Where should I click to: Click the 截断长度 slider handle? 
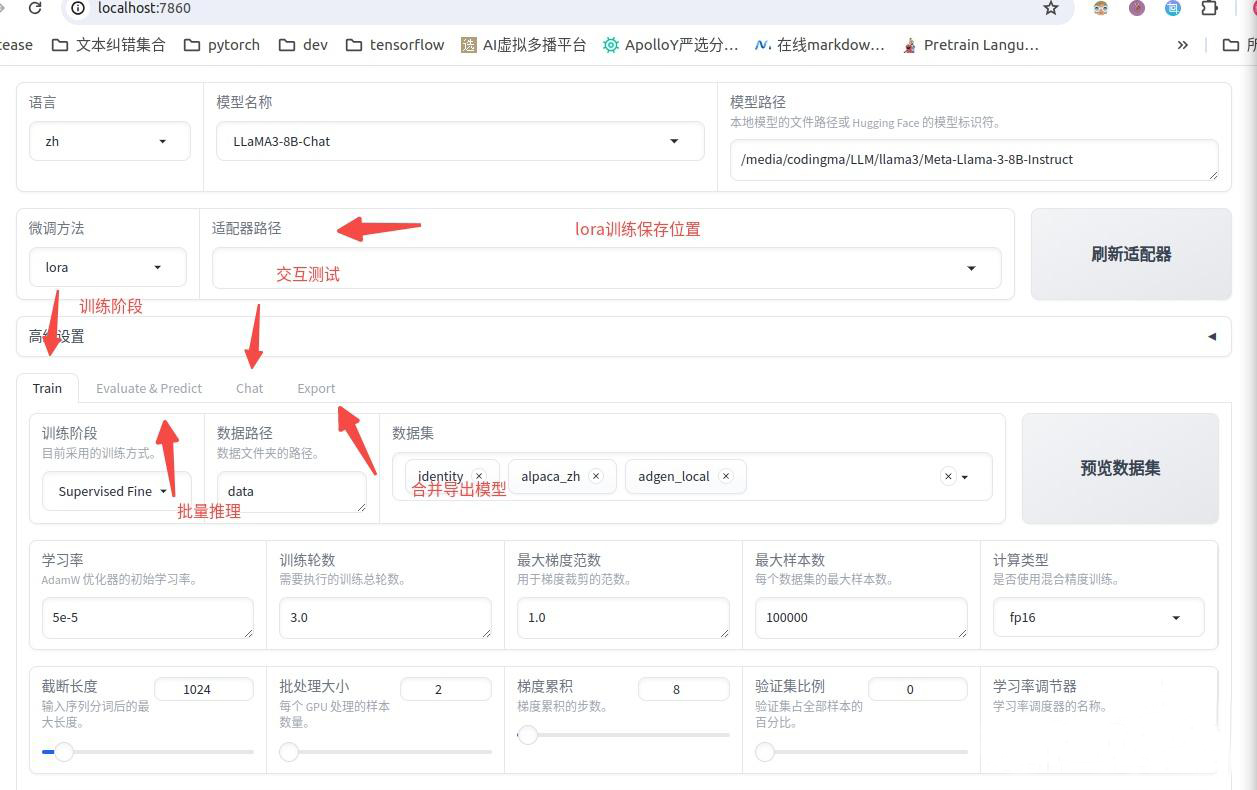click(64, 752)
